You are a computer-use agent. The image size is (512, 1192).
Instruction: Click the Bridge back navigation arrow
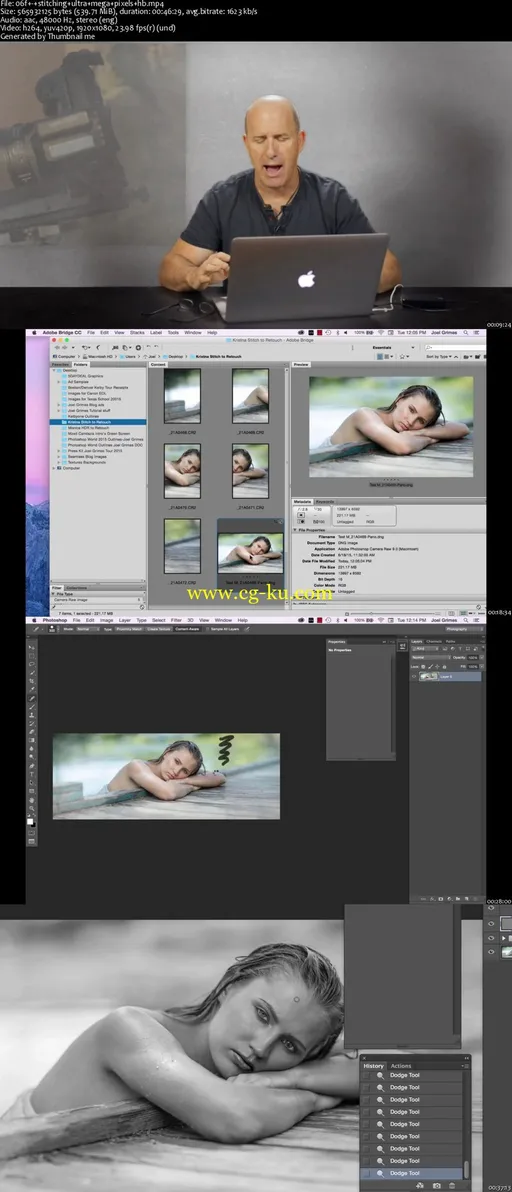pyautogui.click(x=58, y=347)
